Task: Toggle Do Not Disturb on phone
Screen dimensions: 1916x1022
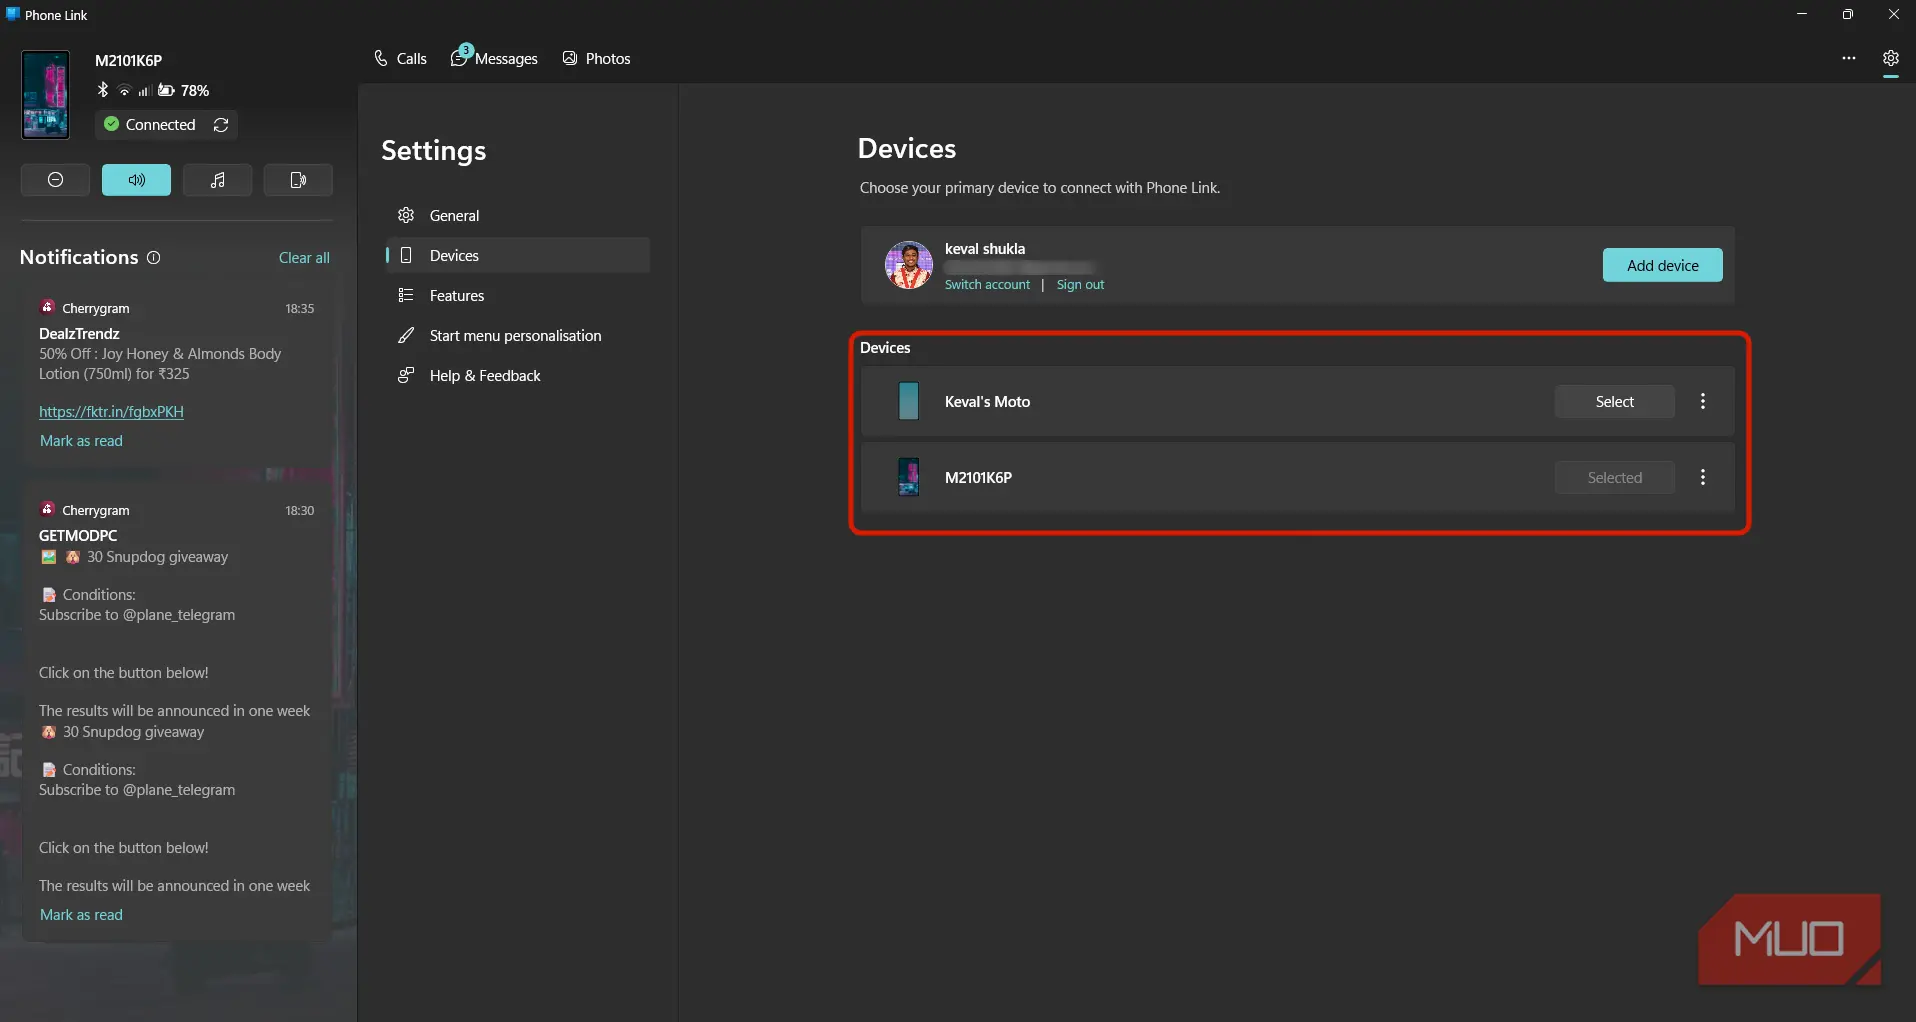Action: click(55, 180)
